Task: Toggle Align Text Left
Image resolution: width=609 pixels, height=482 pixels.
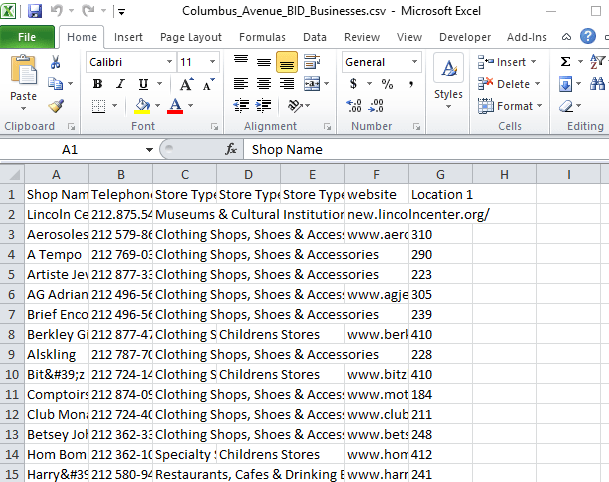Action: [241, 84]
